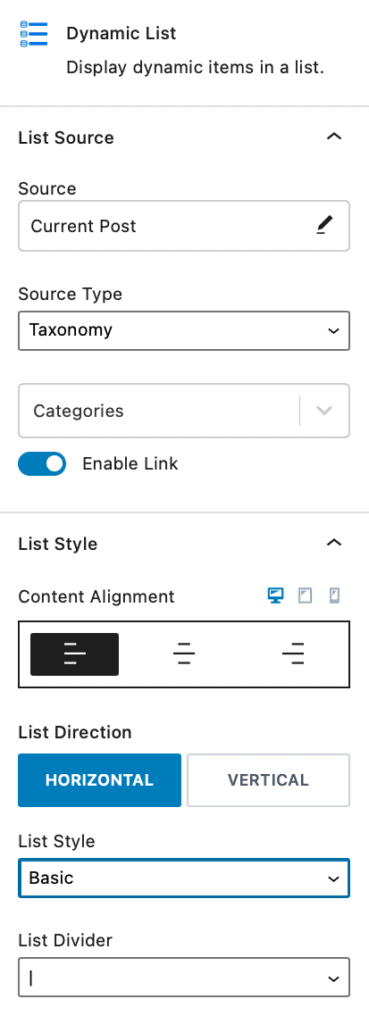Select mobile device icon for Content Alignment
The image size is (369, 1024).
point(334,596)
